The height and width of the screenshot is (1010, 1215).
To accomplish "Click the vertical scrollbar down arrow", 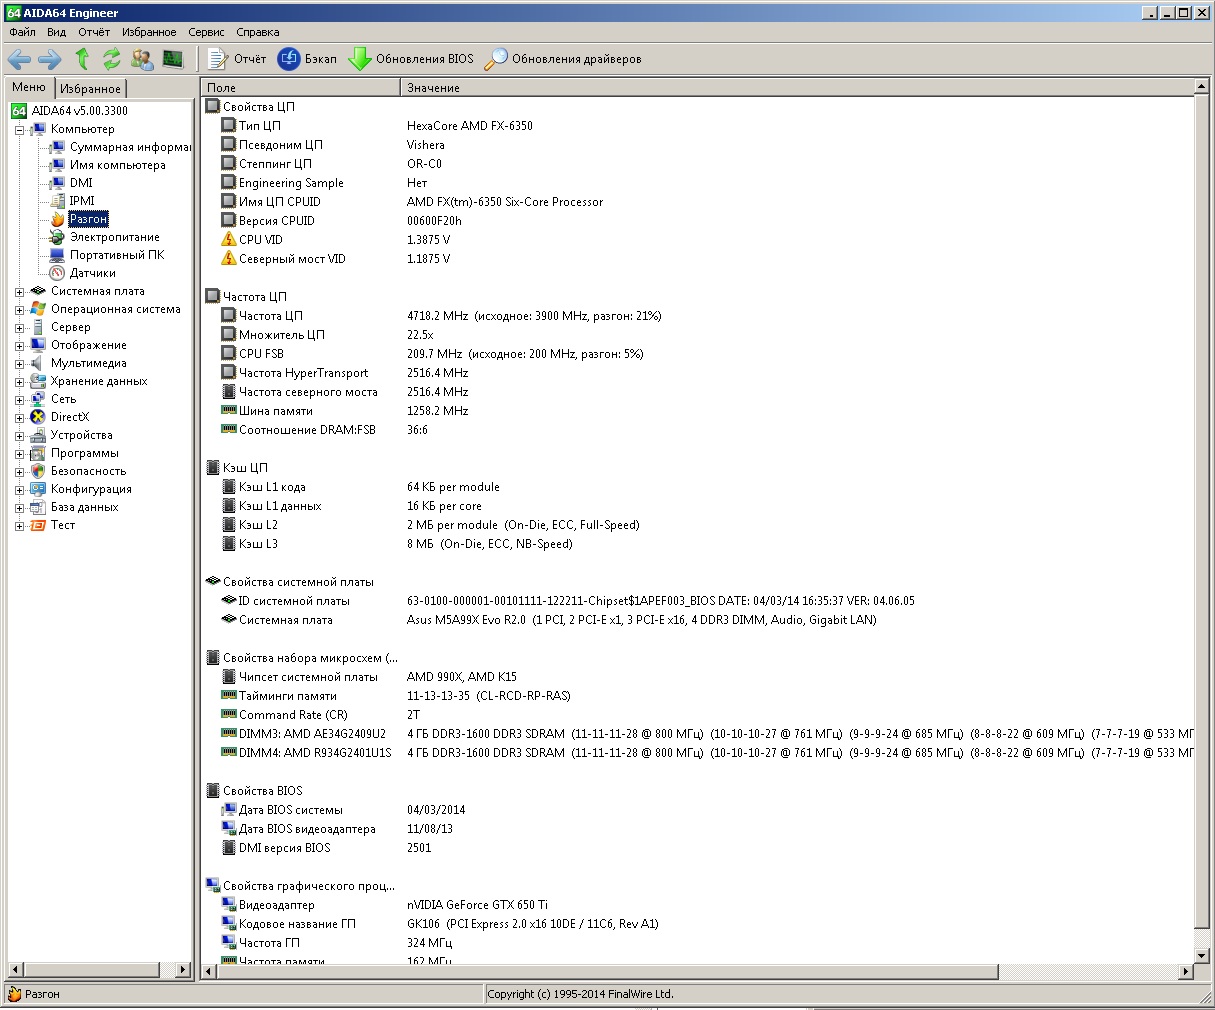I will click(x=1202, y=954).
